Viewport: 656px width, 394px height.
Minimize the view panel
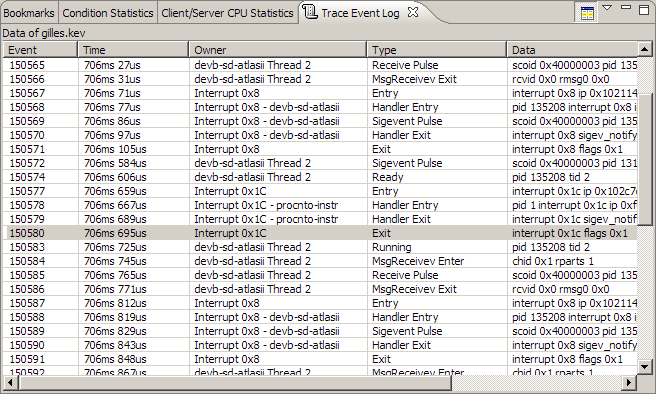click(626, 7)
